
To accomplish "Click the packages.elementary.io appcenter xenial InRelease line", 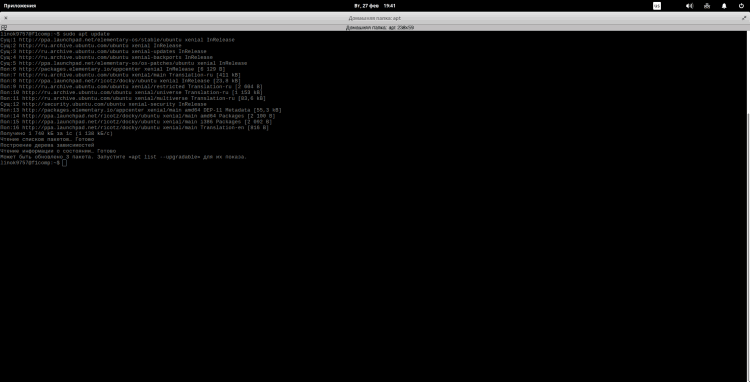I will click(112, 69).
